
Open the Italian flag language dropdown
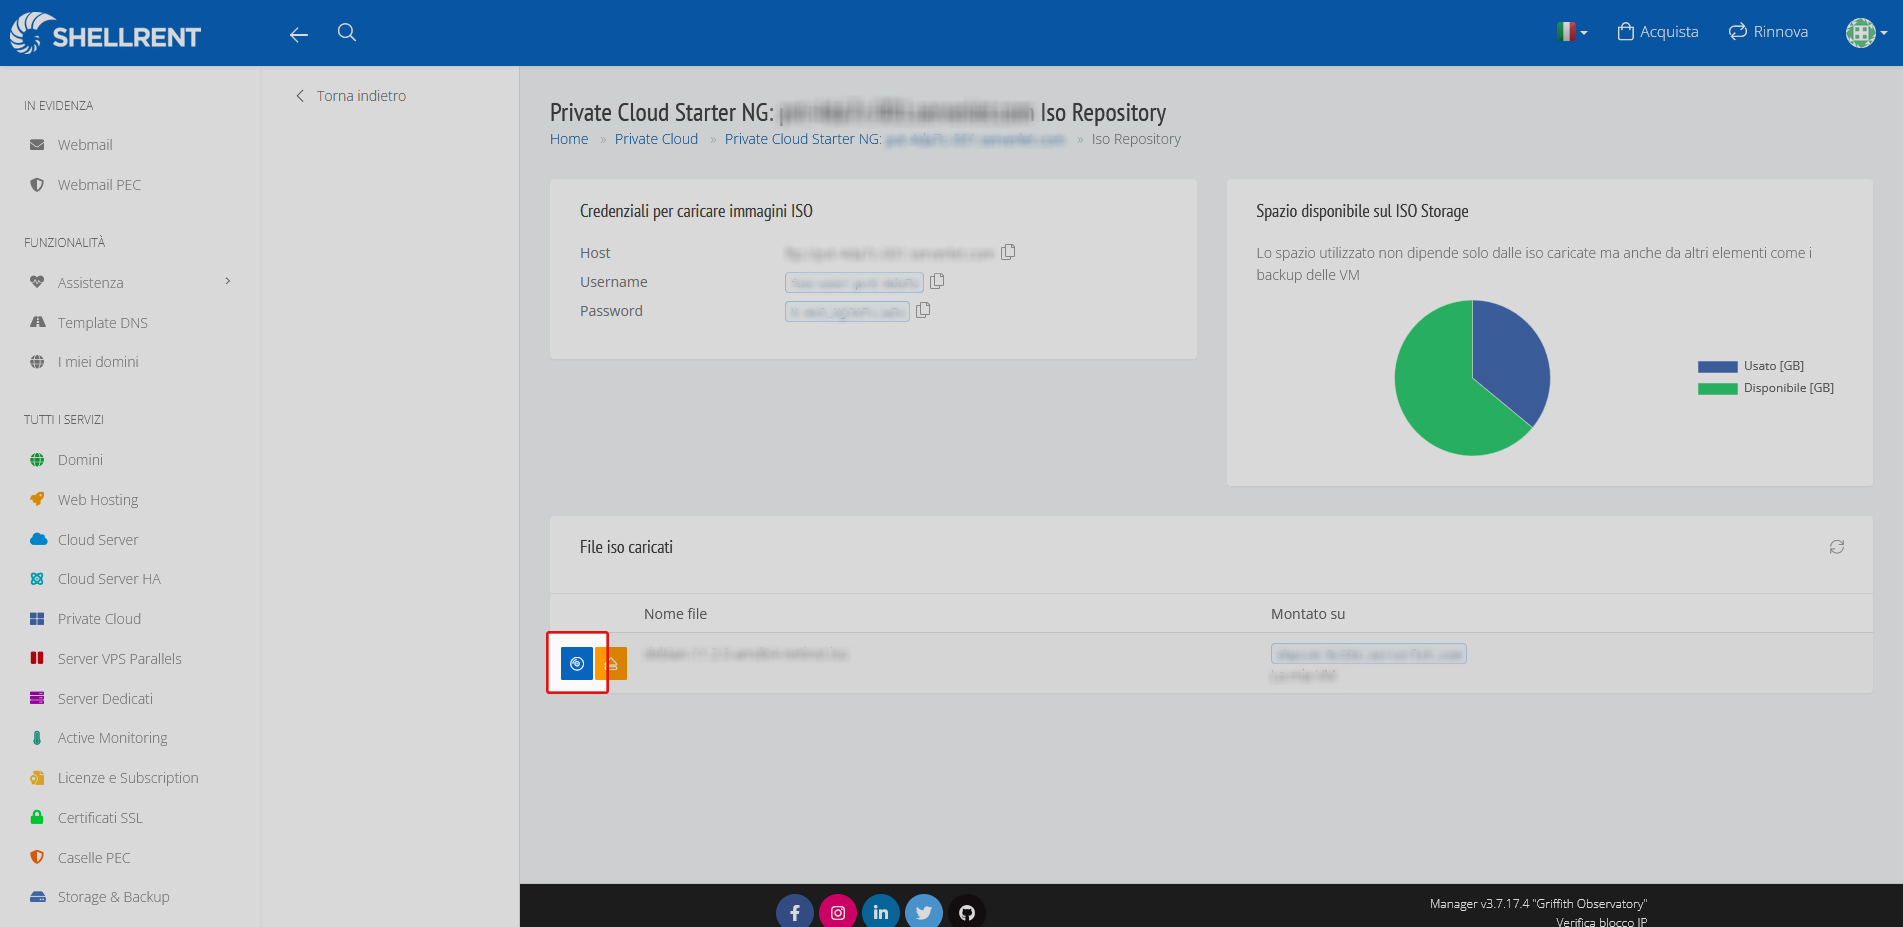click(x=1572, y=32)
